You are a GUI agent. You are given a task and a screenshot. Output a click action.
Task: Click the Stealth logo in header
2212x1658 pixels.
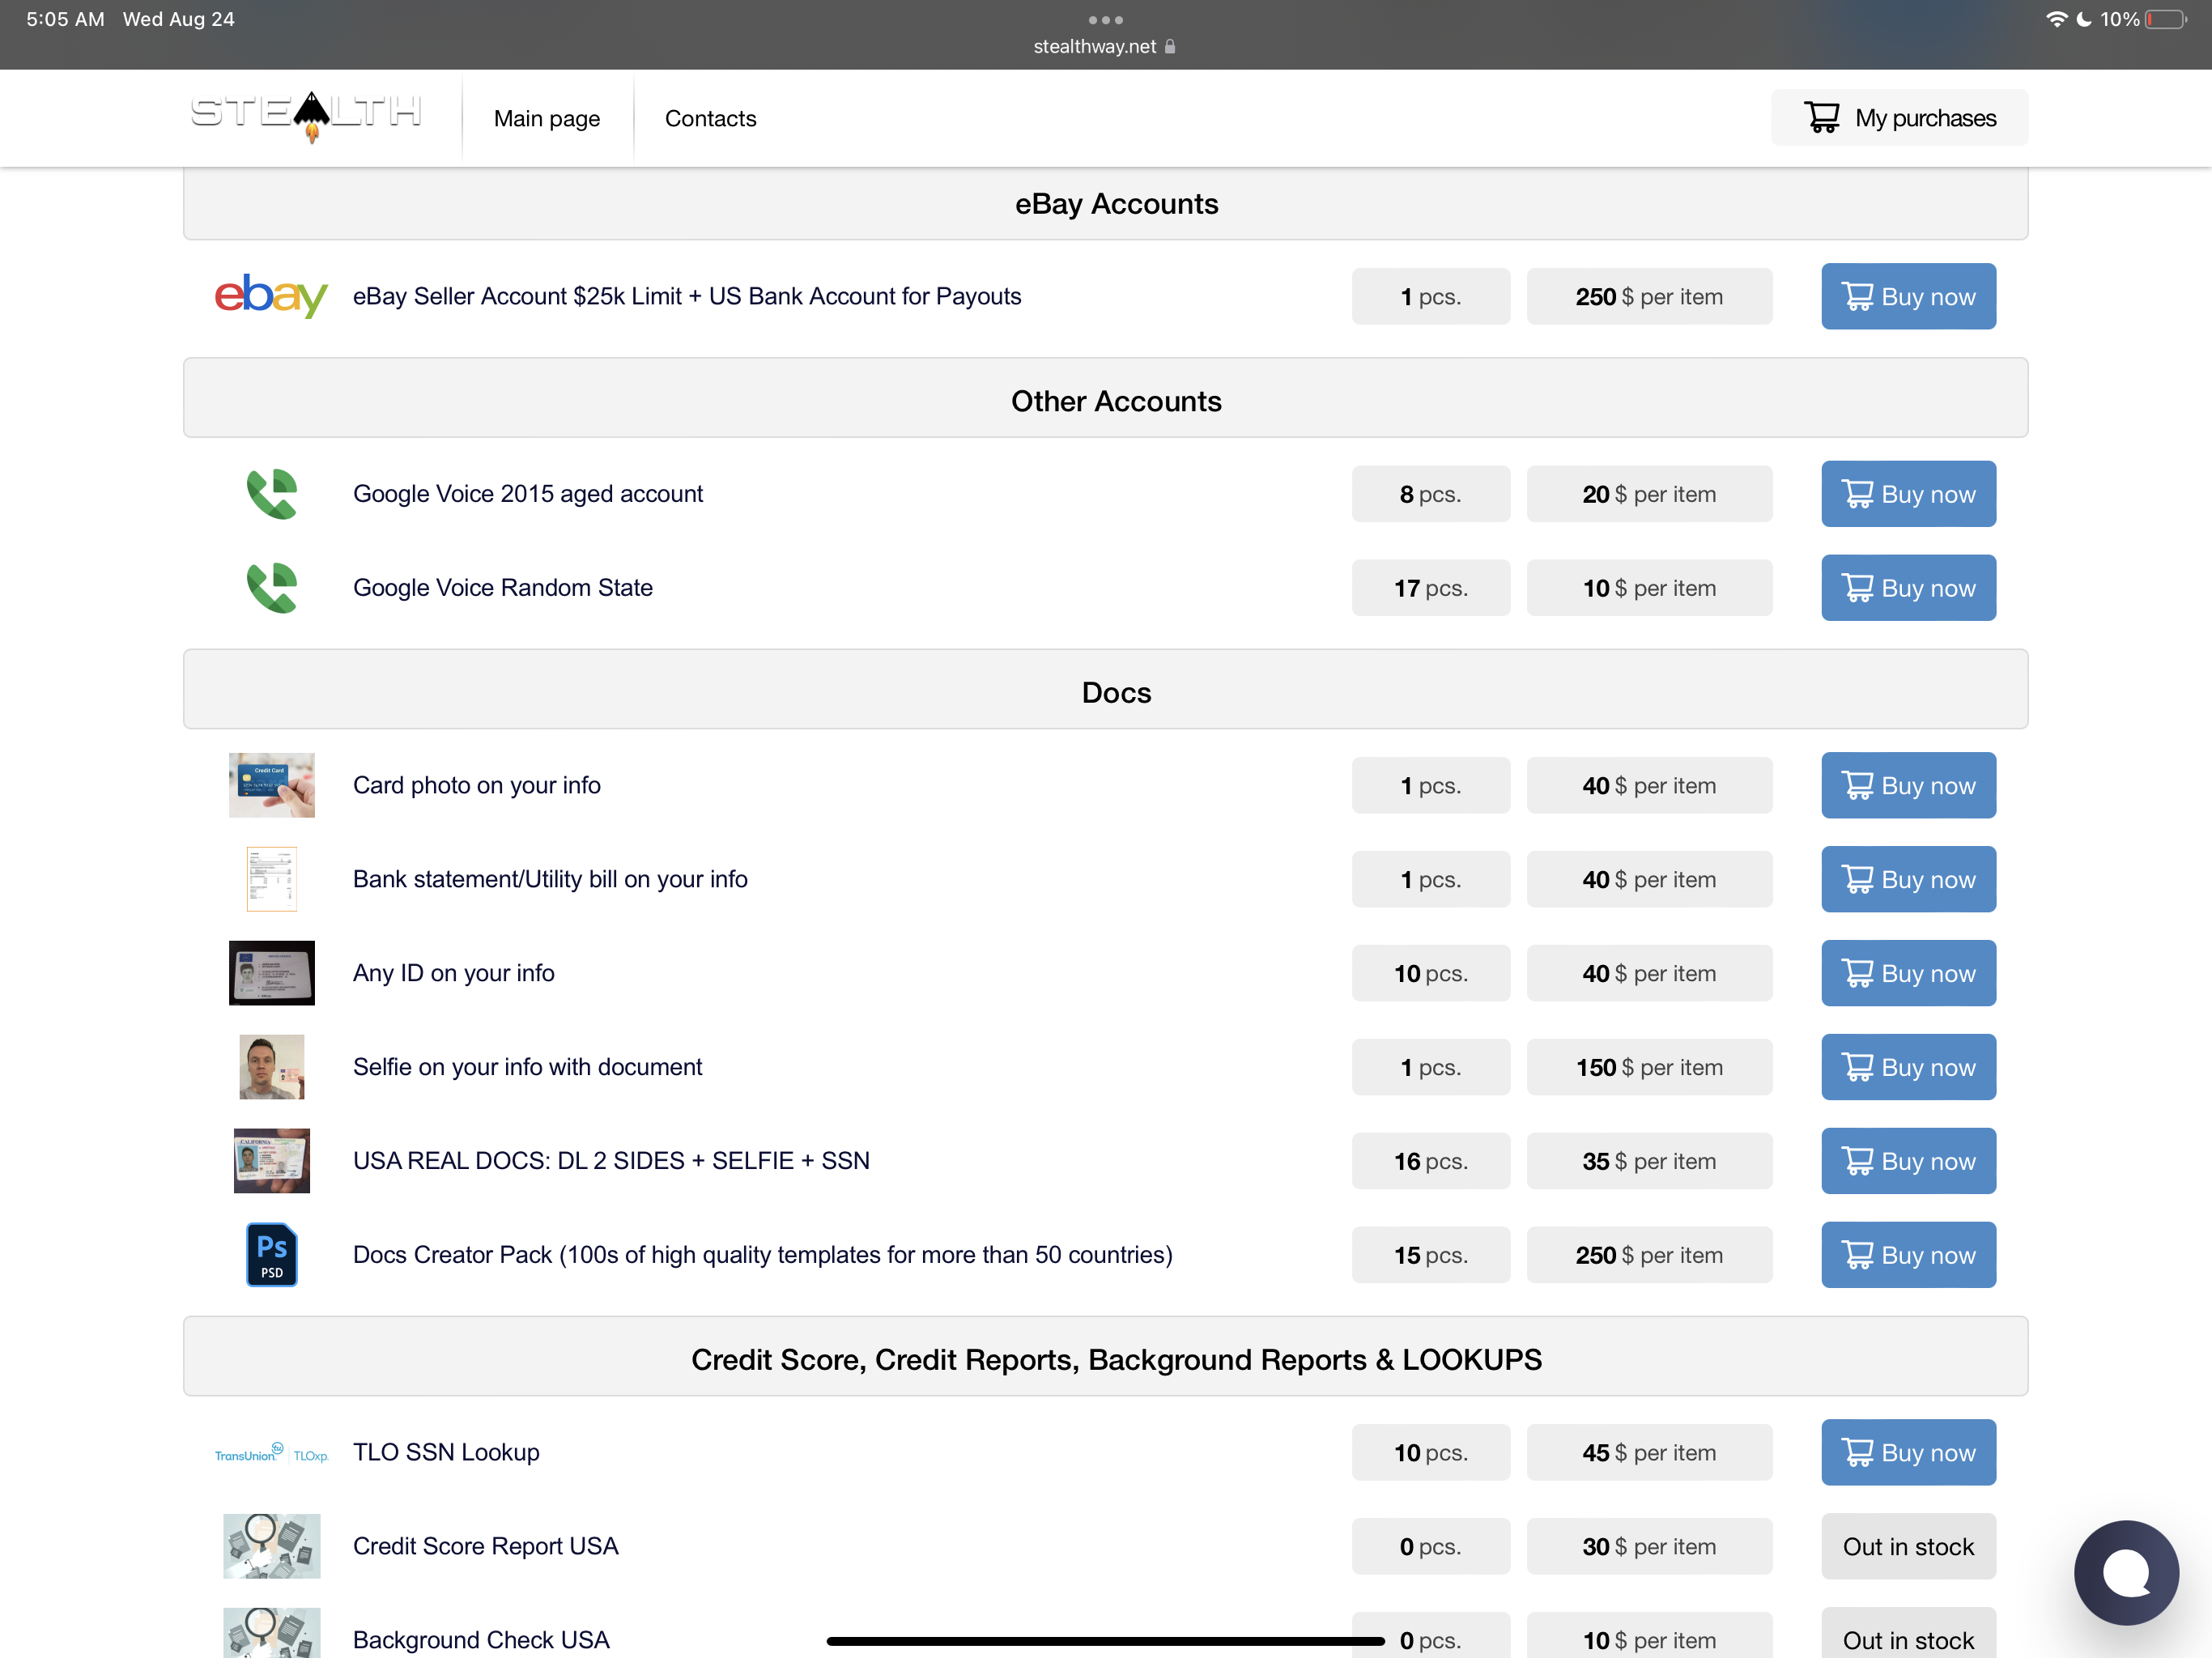(x=306, y=115)
